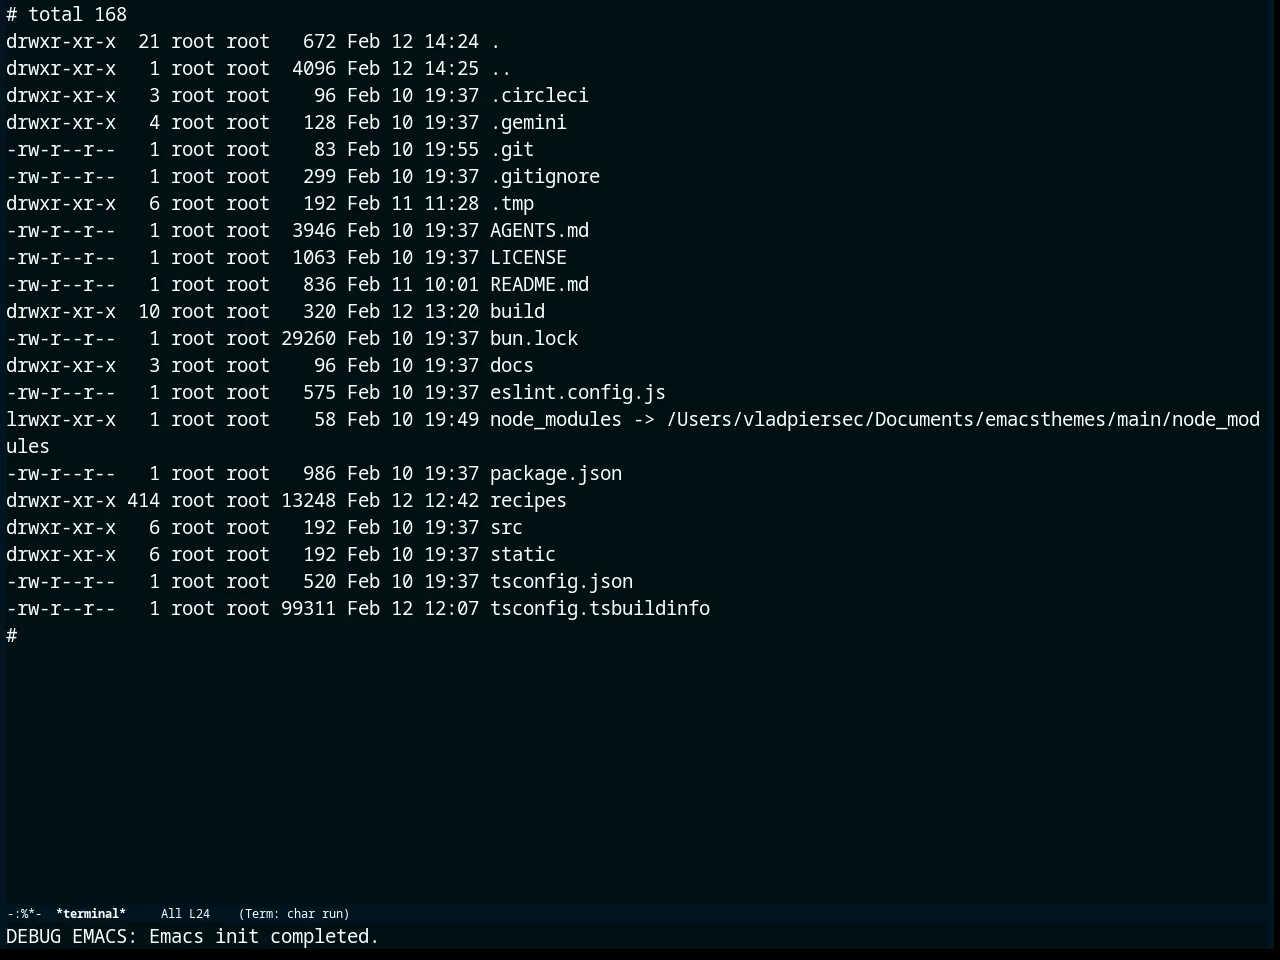Click the .circleci directory entry
Image resolution: width=1280 pixels, height=960 pixels.
(539, 95)
